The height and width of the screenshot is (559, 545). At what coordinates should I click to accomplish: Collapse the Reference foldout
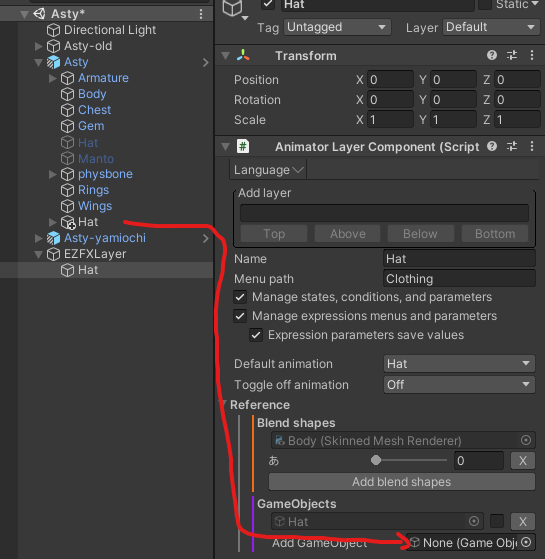tap(224, 404)
